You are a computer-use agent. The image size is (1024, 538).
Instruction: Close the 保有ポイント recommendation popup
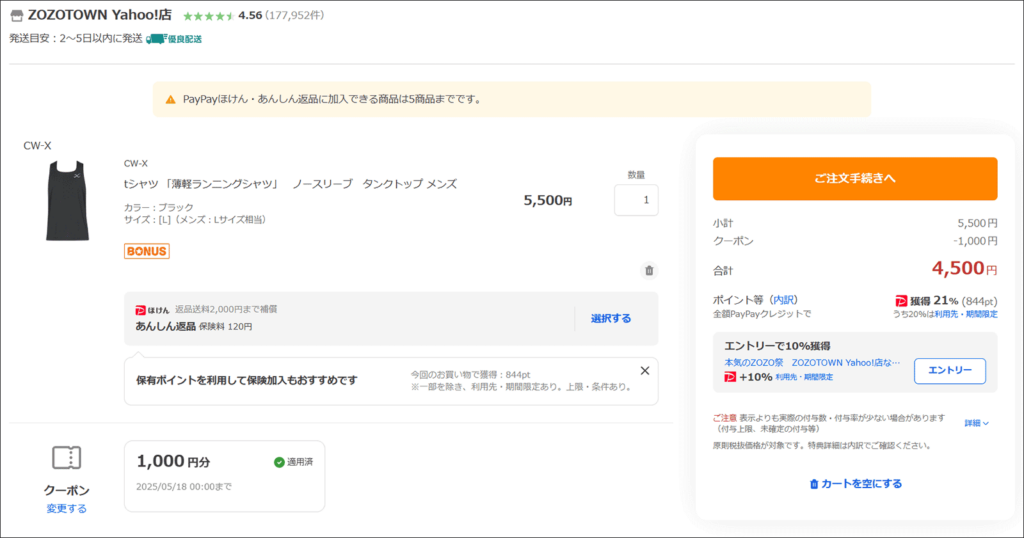(x=645, y=371)
